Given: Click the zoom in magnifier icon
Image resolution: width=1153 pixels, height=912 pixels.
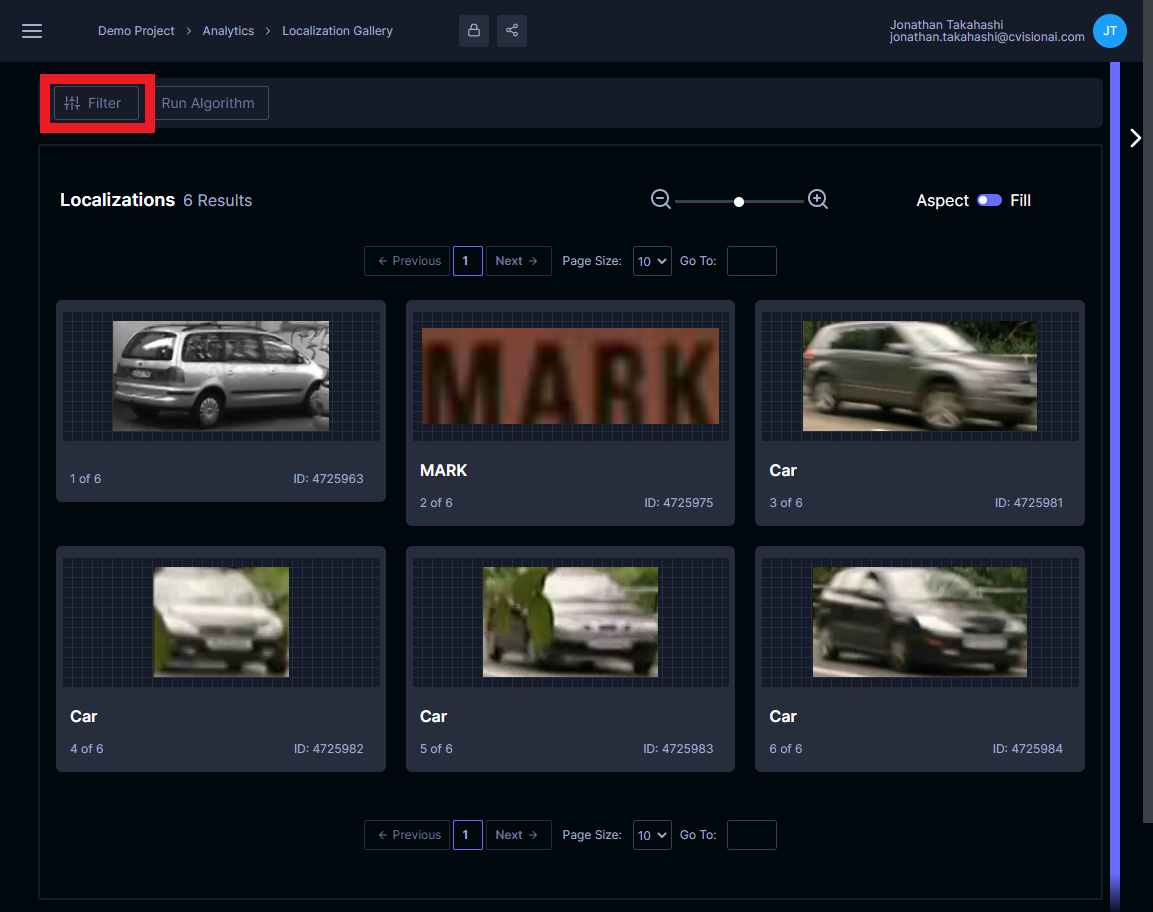Looking at the screenshot, I should pos(818,200).
